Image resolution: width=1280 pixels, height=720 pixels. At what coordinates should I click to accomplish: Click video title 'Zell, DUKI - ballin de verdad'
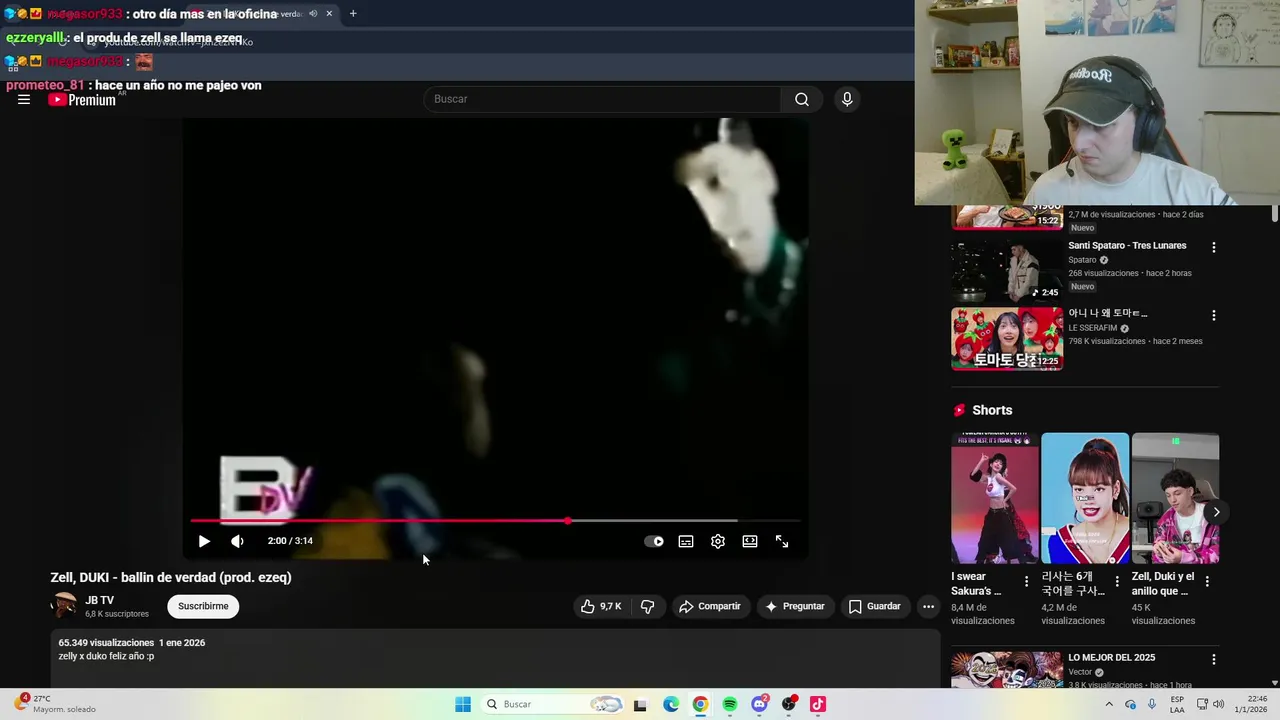(x=171, y=577)
